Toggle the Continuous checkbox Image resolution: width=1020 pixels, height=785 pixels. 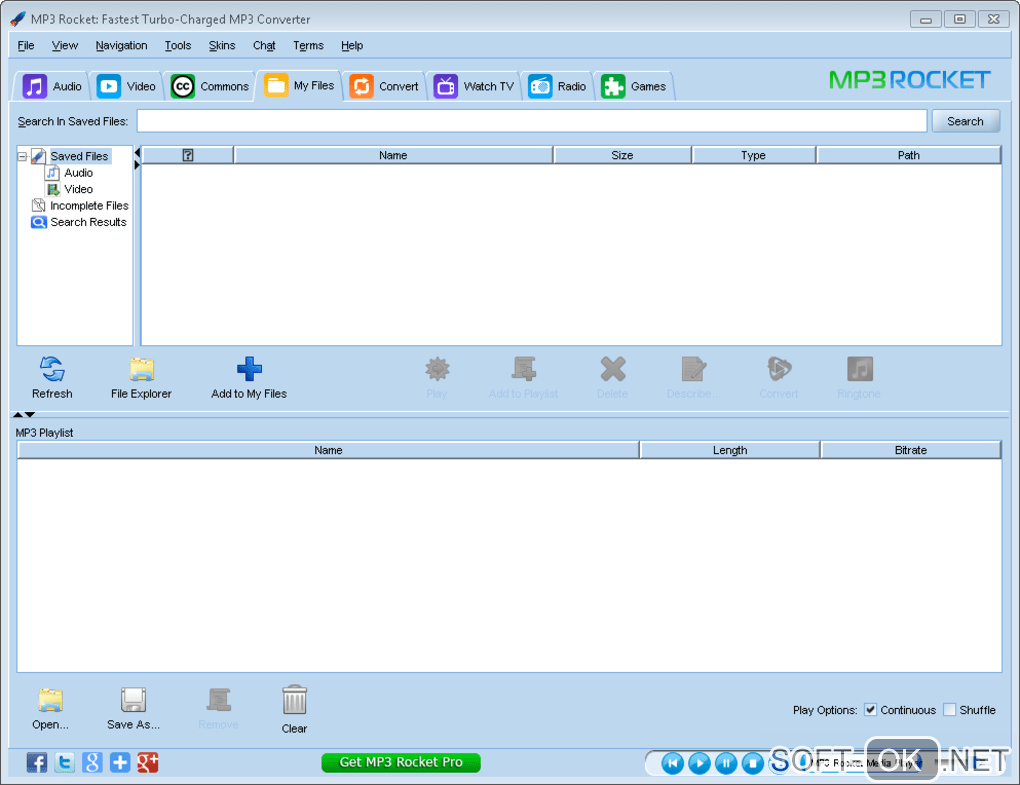coord(870,710)
